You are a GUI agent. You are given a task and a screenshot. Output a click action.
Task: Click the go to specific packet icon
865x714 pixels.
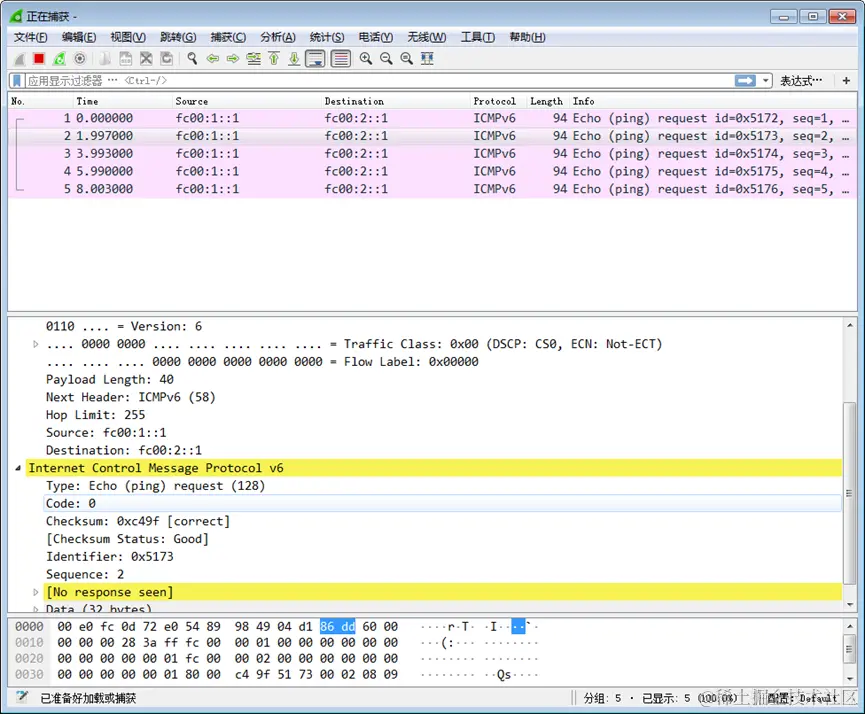pyautogui.click(x=254, y=58)
